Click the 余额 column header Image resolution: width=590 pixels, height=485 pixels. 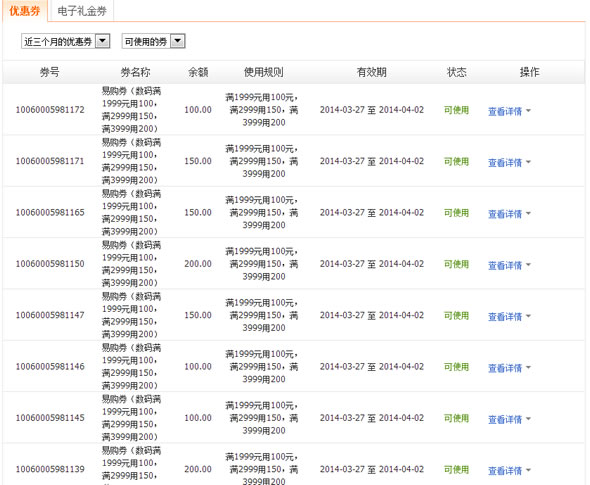198,72
